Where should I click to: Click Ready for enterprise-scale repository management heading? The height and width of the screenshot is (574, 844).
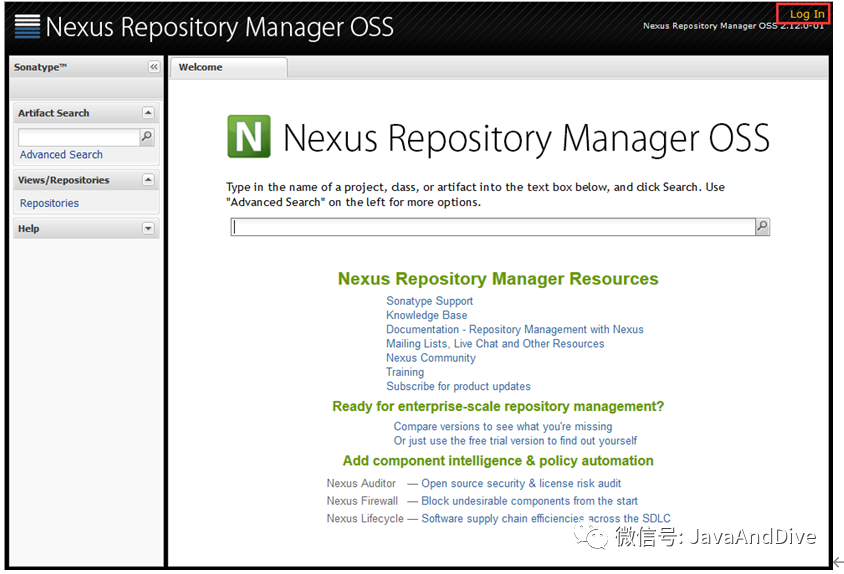(498, 407)
